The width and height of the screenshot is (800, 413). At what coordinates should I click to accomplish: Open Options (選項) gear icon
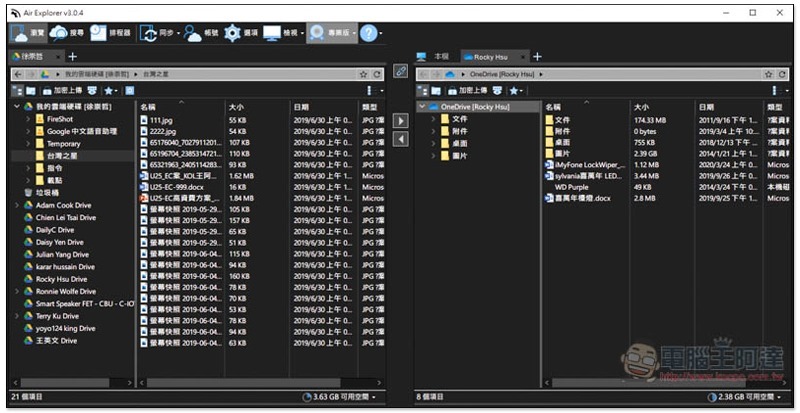pyautogui.click(x=241, y=33)
